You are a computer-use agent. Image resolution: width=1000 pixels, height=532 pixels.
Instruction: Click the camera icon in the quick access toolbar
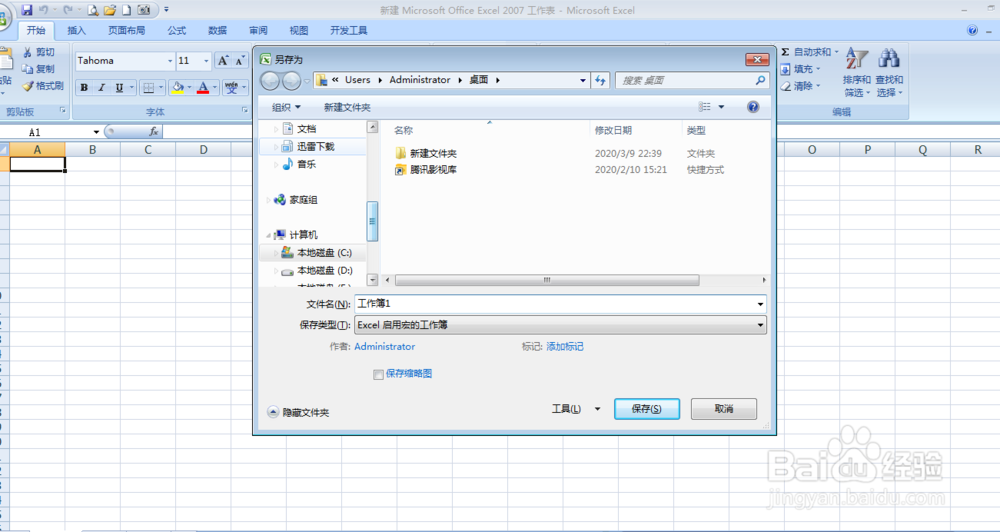pos(144,10)
